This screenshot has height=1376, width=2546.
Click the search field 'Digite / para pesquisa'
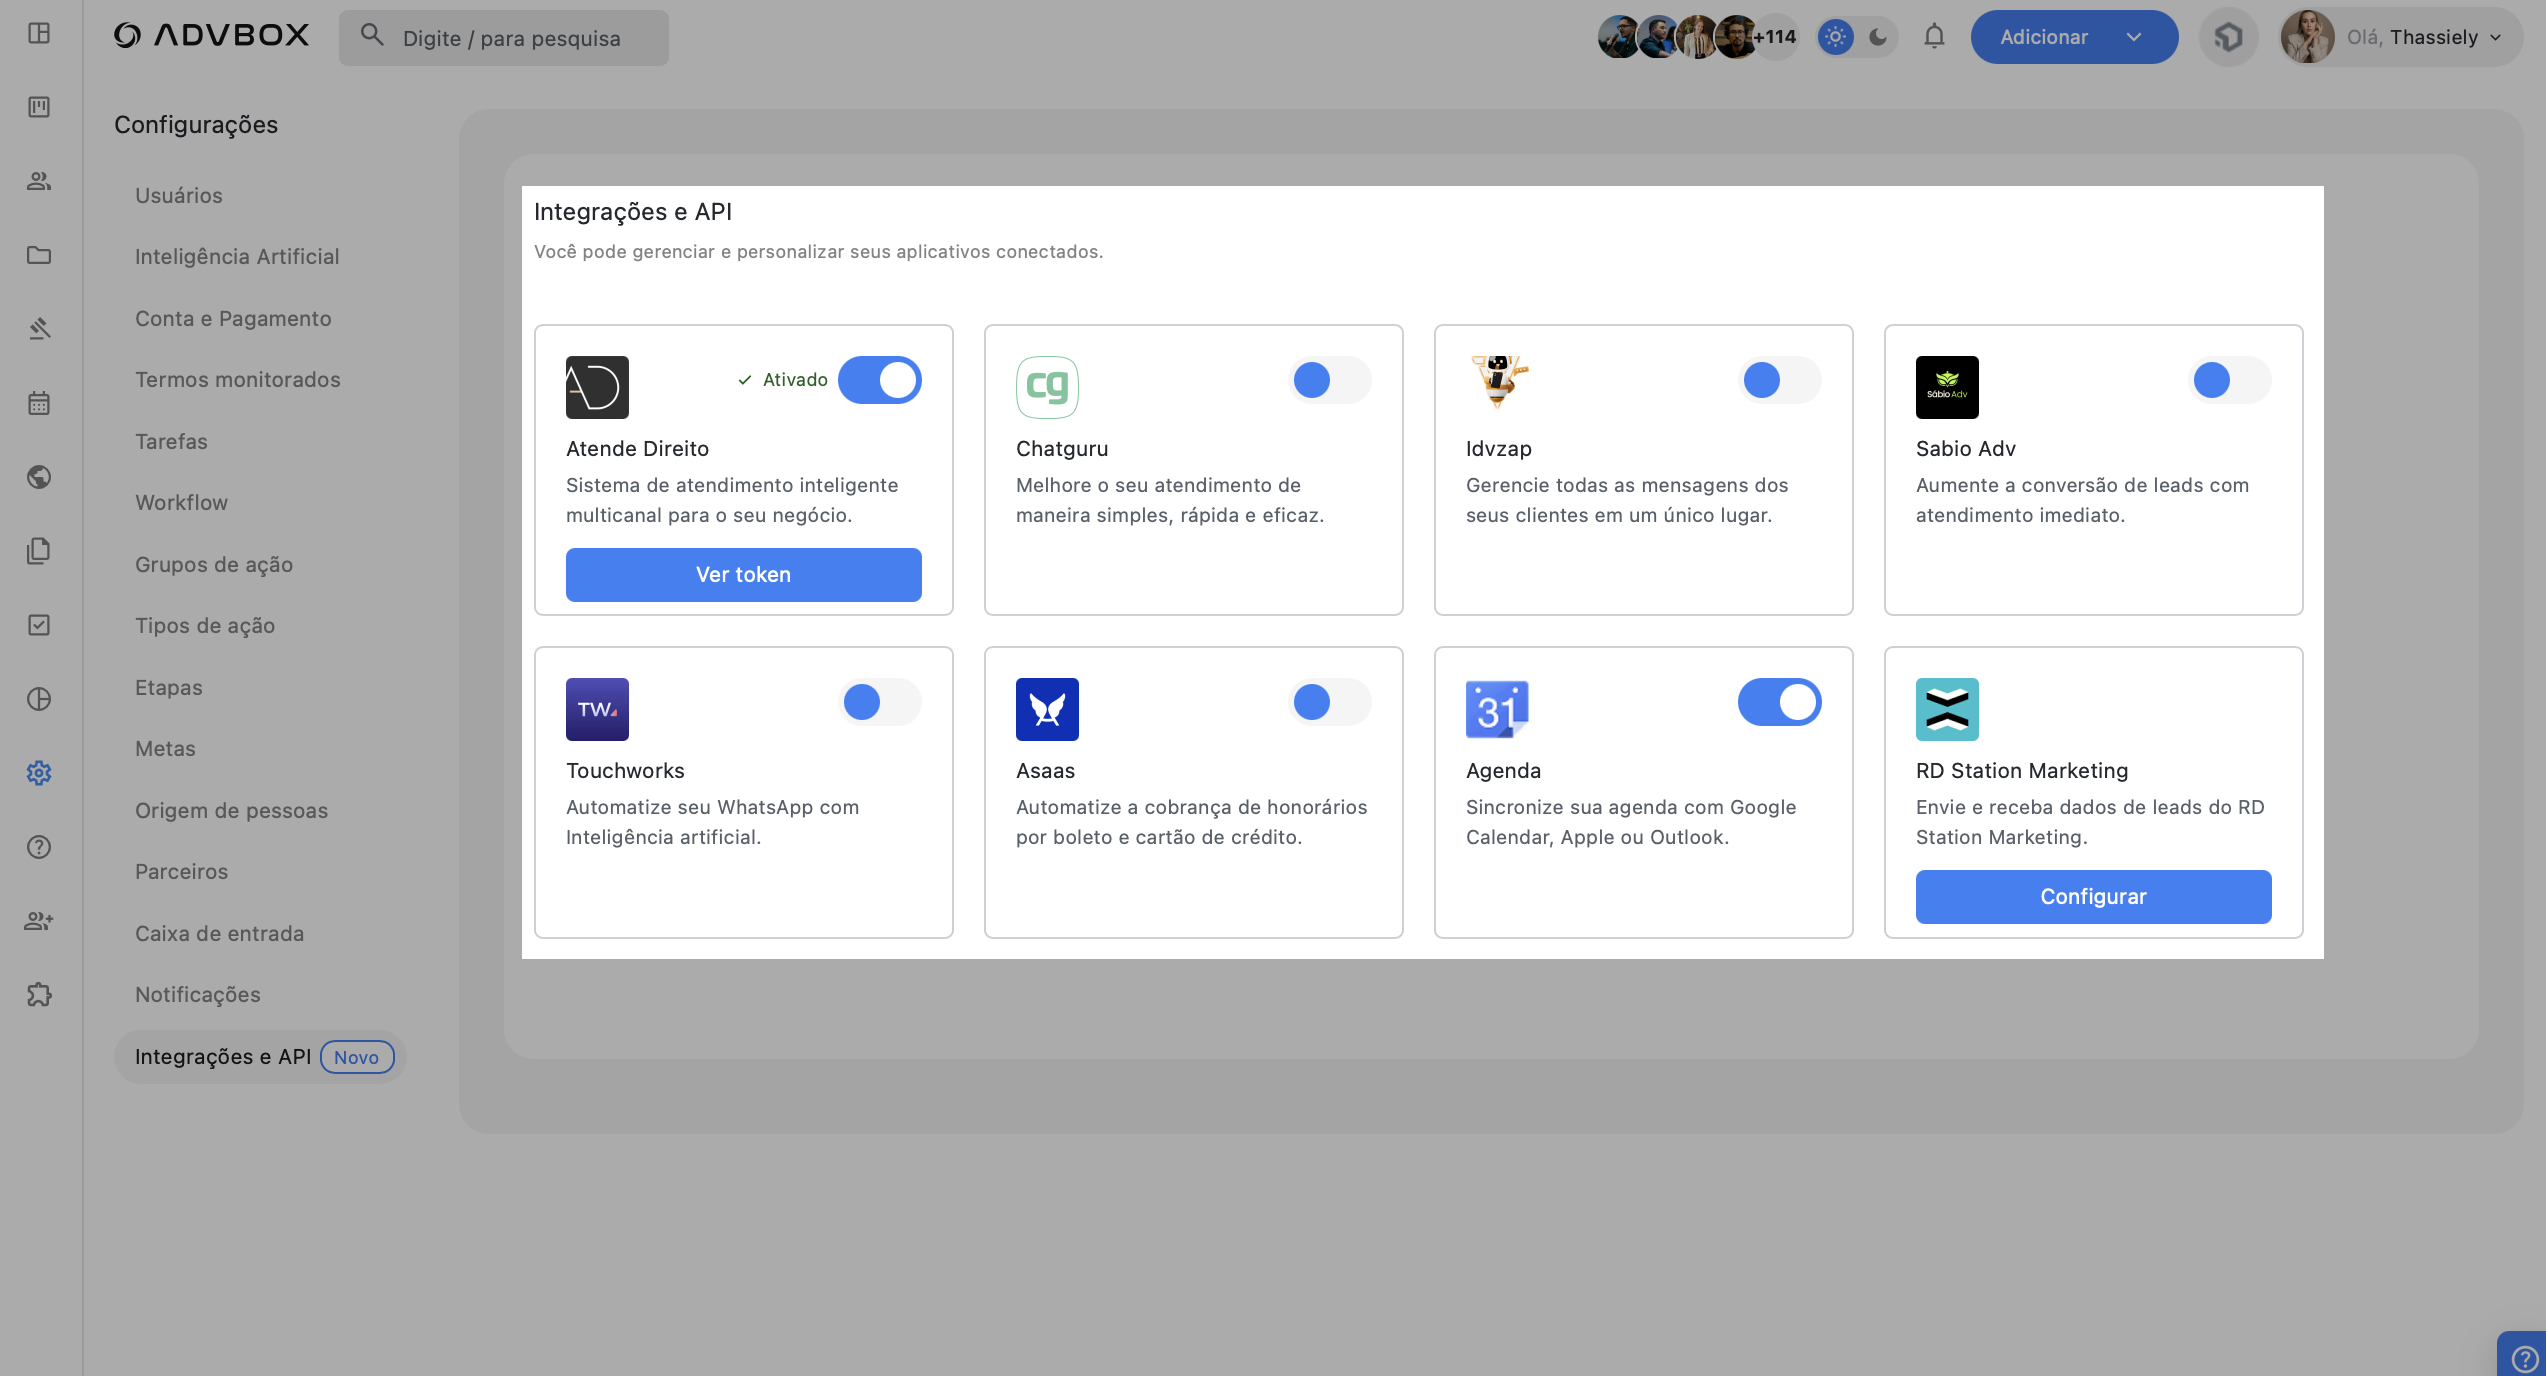pyautogui.click(x=511, y=38)
